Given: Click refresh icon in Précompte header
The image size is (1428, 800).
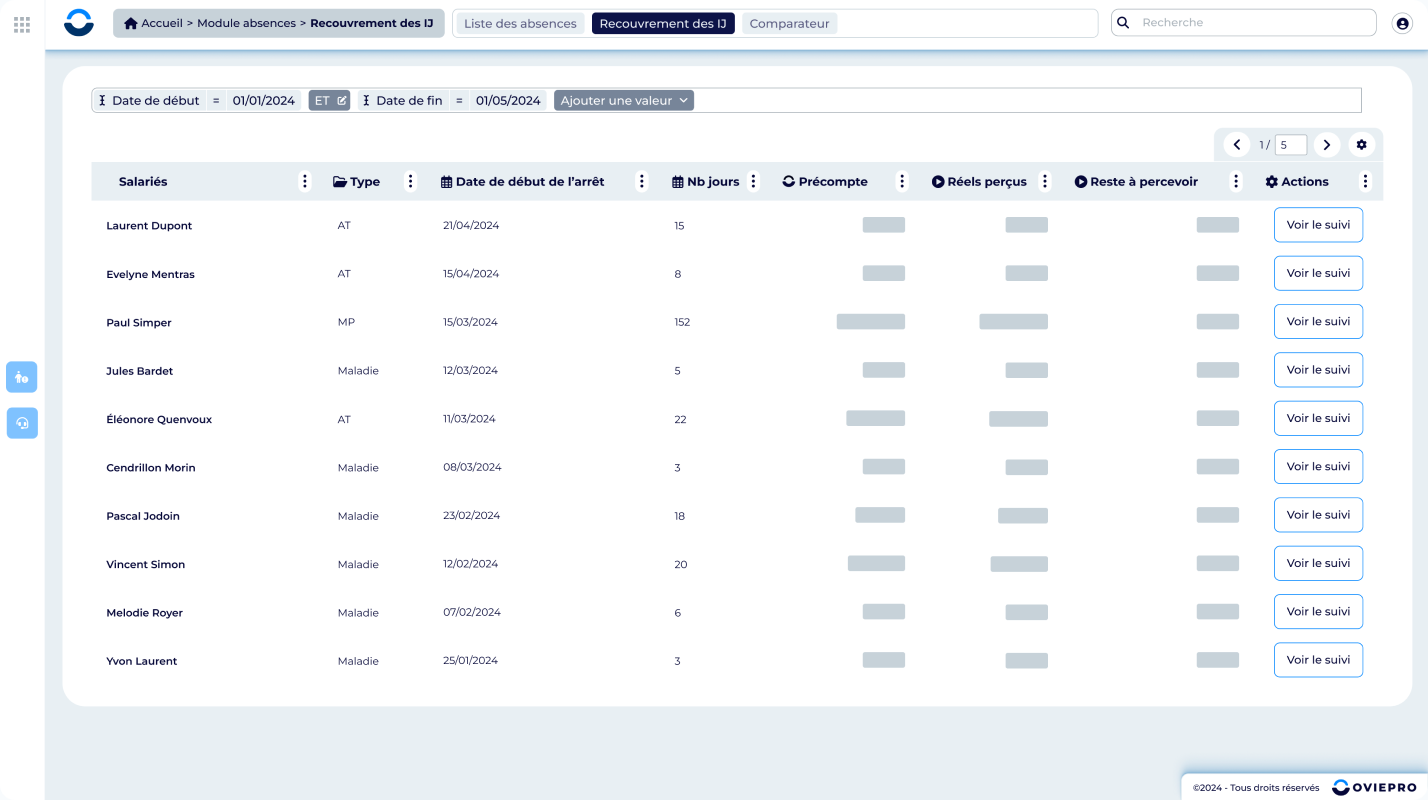Looking at the screenshot, I should coord(788,182).
